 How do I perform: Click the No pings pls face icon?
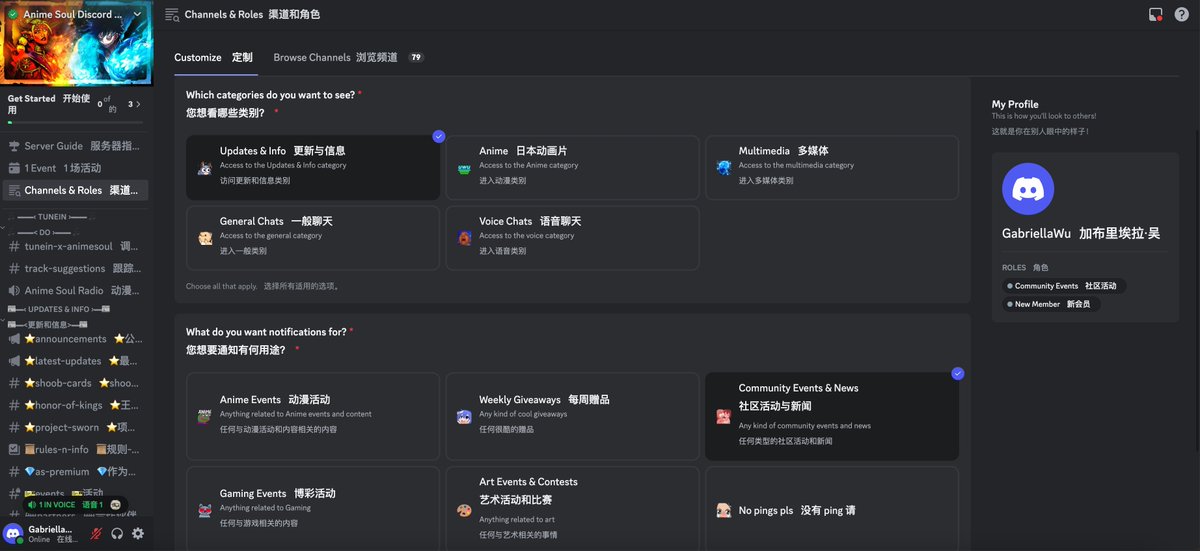pyautogui.click(x=723, y=510)
